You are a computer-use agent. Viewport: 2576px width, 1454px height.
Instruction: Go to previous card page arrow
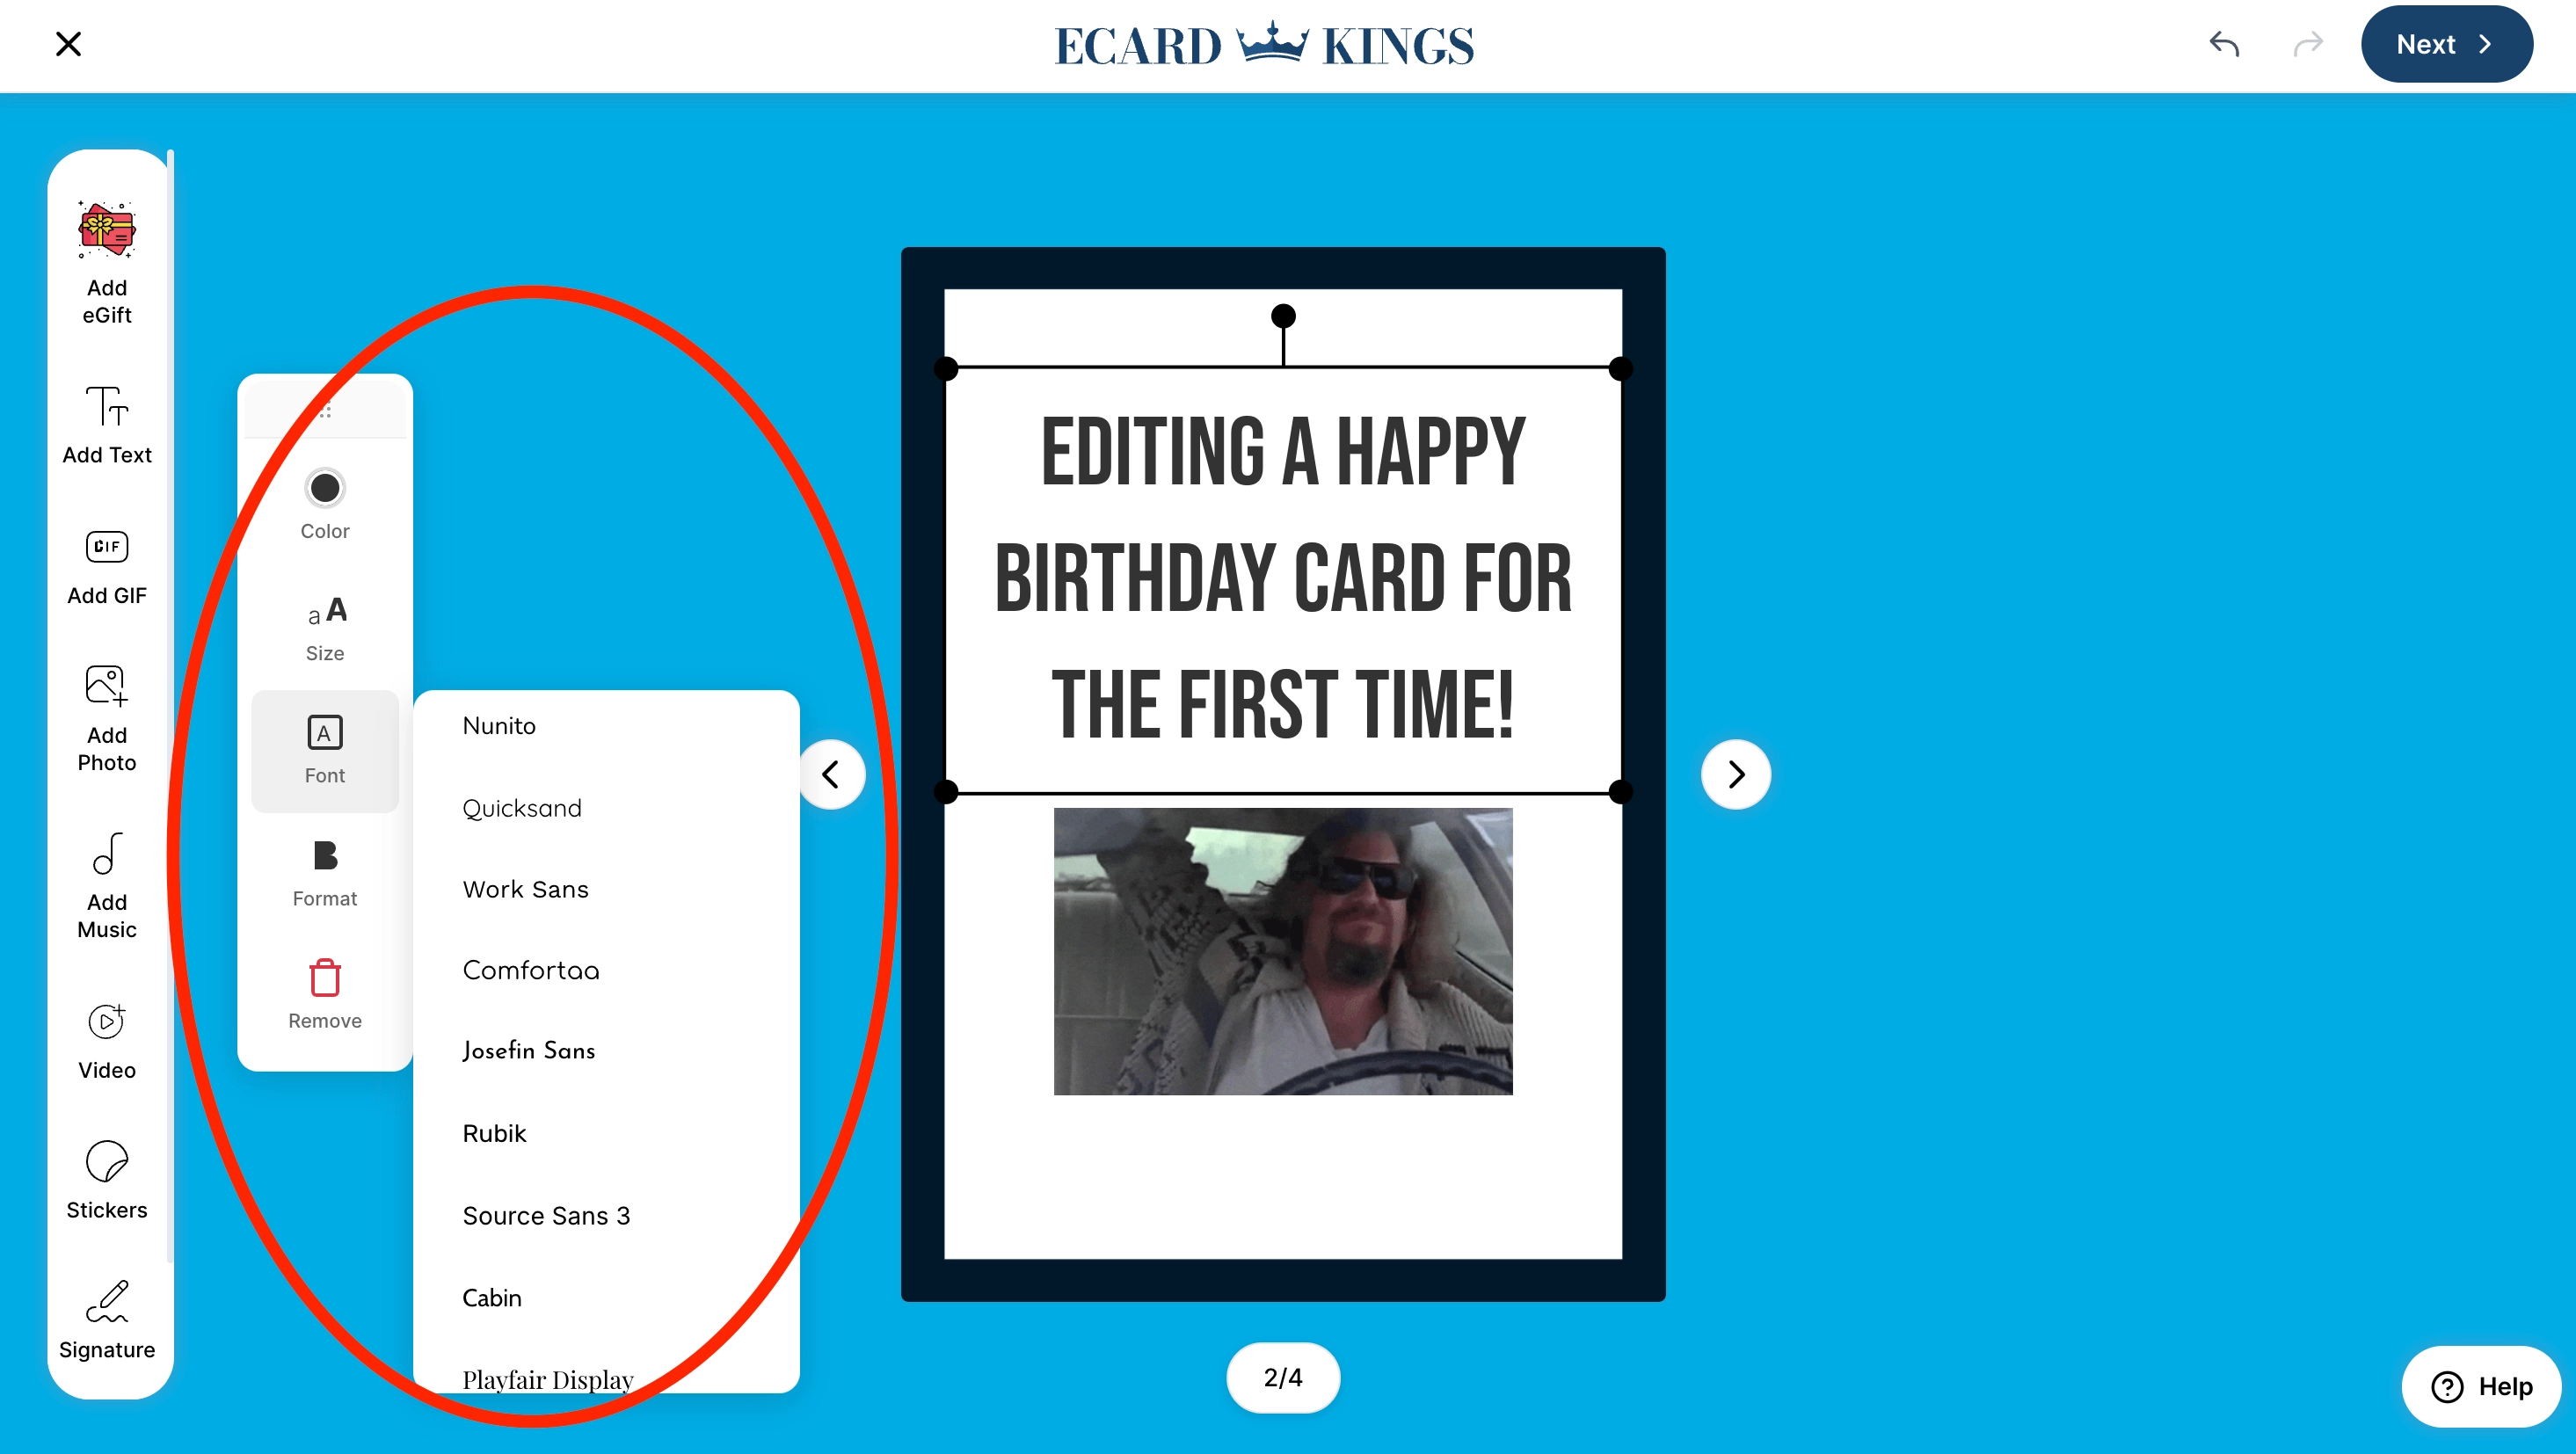[x=831, y=774]
